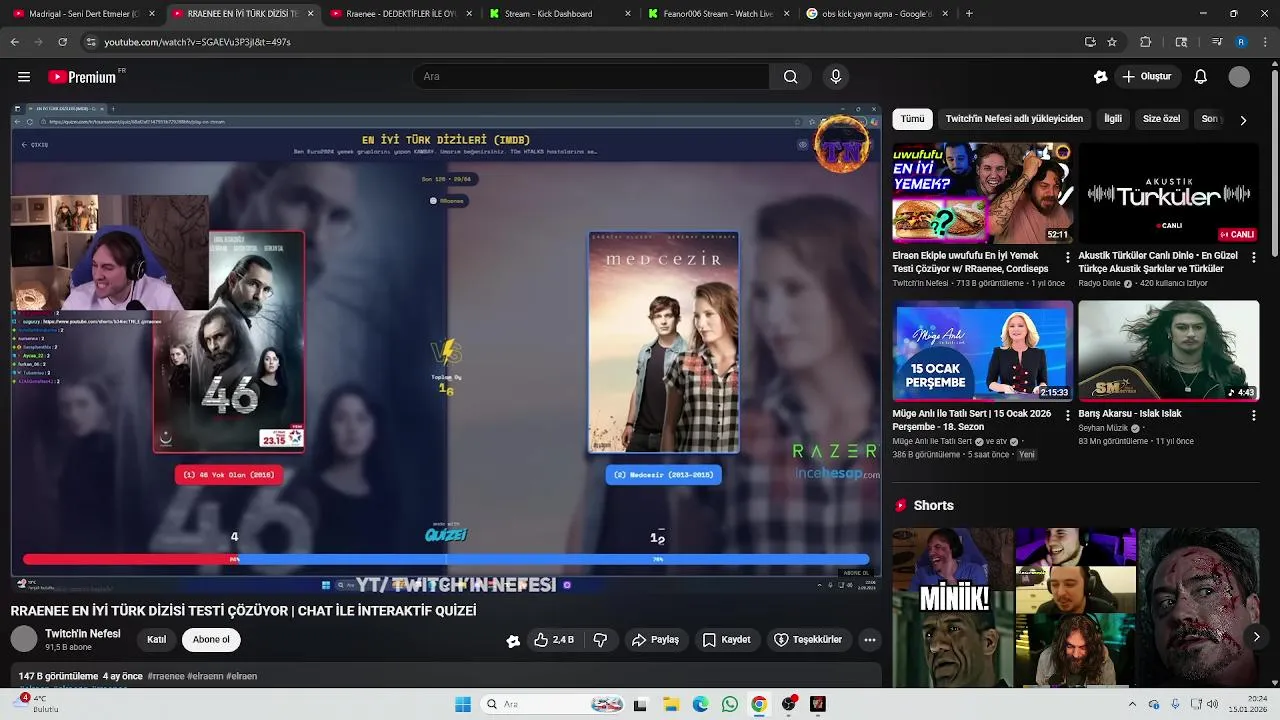Click the YouTube search input field

pyautogui.click(x=590, y=77)
